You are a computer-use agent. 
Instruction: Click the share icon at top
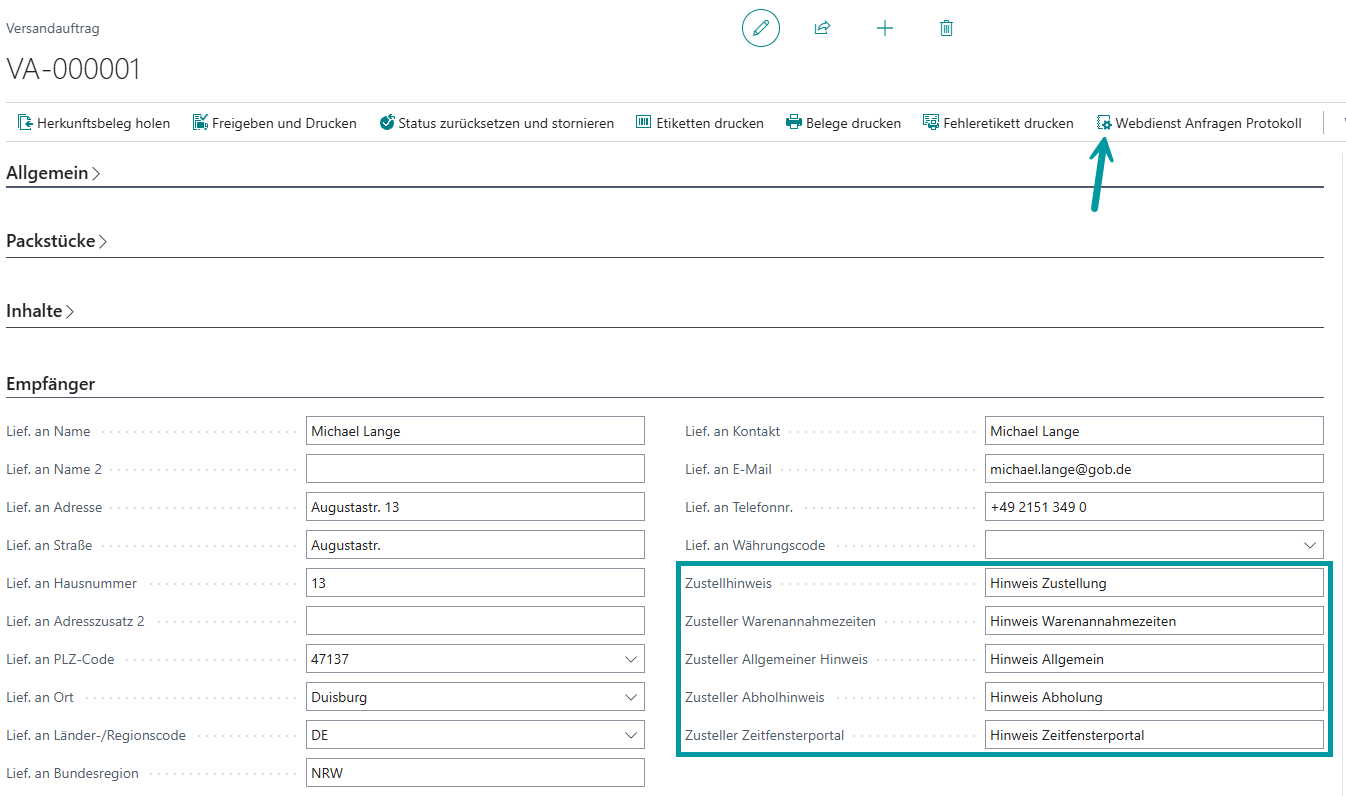(822, 29)
